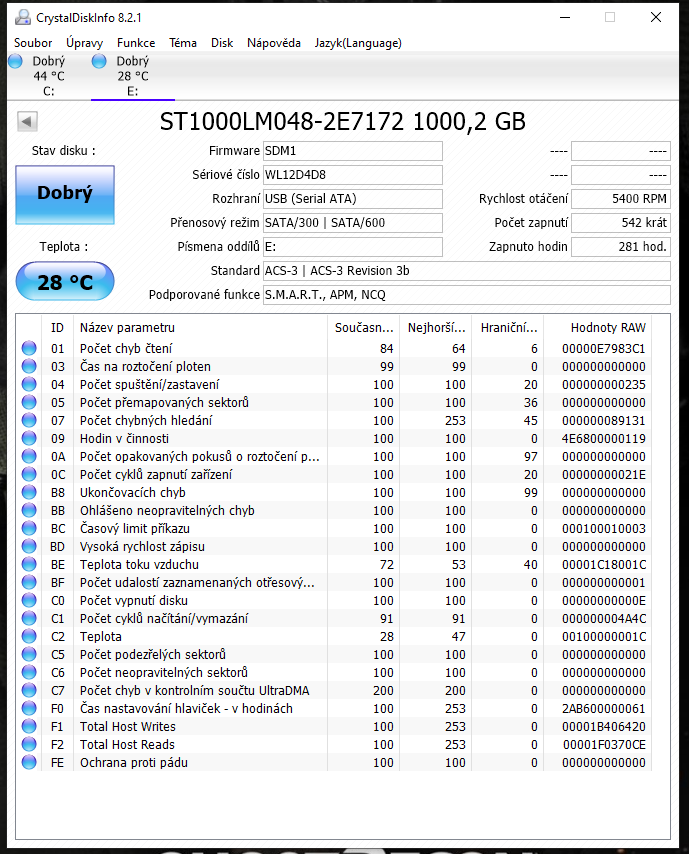The image size is (689, 854).
Task: Click the 5400 RPM rotation speed field
Action: coord(620,199)
